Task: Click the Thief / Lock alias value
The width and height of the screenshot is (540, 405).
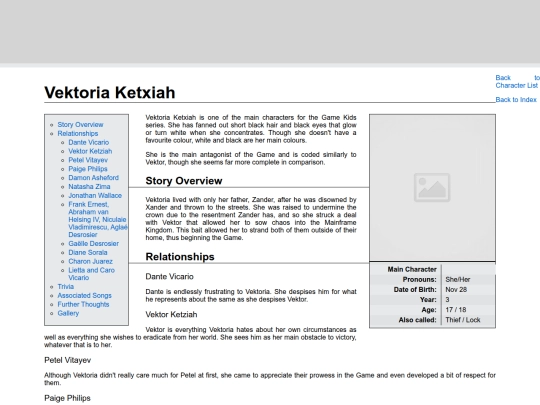Action: coord(463,320)
